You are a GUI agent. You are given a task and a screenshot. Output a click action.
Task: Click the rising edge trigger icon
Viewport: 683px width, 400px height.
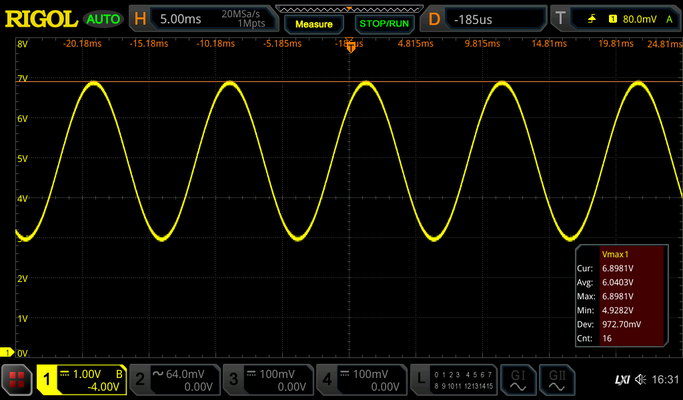click(592, 19)
